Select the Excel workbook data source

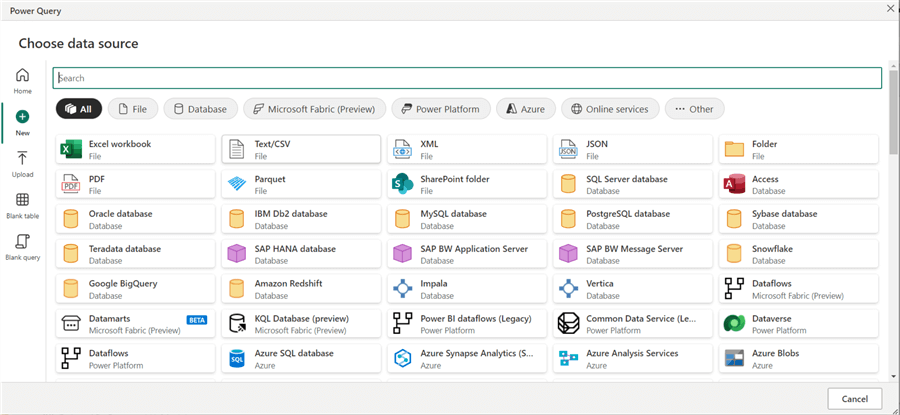pyautogui.click(x=135, y=149)
